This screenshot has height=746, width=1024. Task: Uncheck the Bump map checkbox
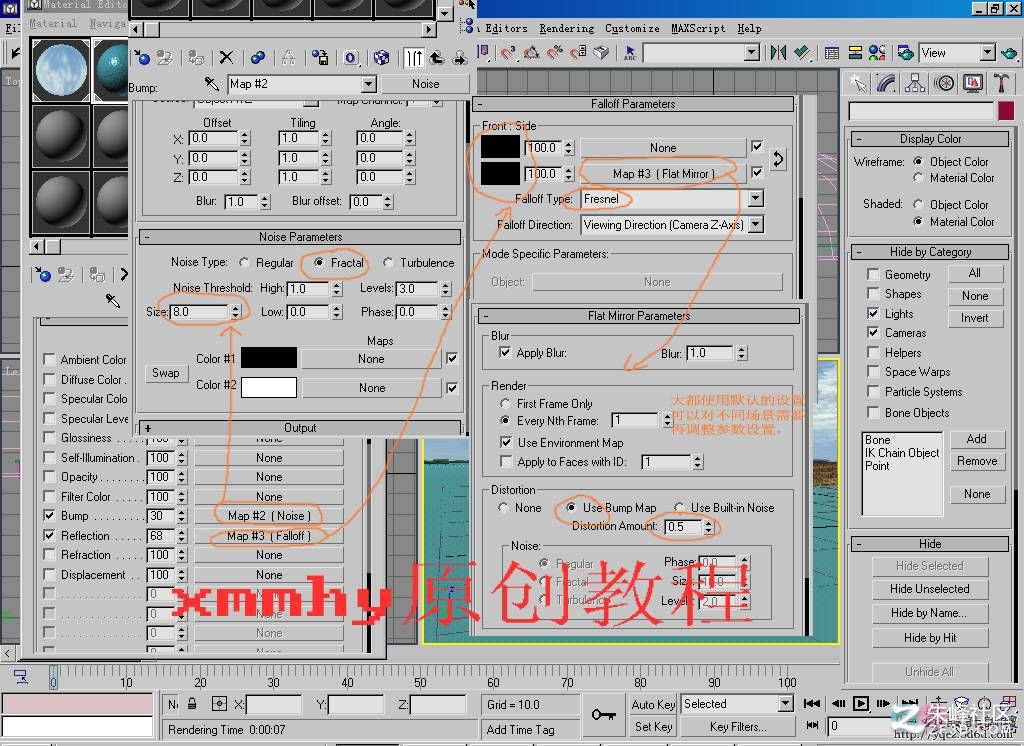(x=49, y=515)
